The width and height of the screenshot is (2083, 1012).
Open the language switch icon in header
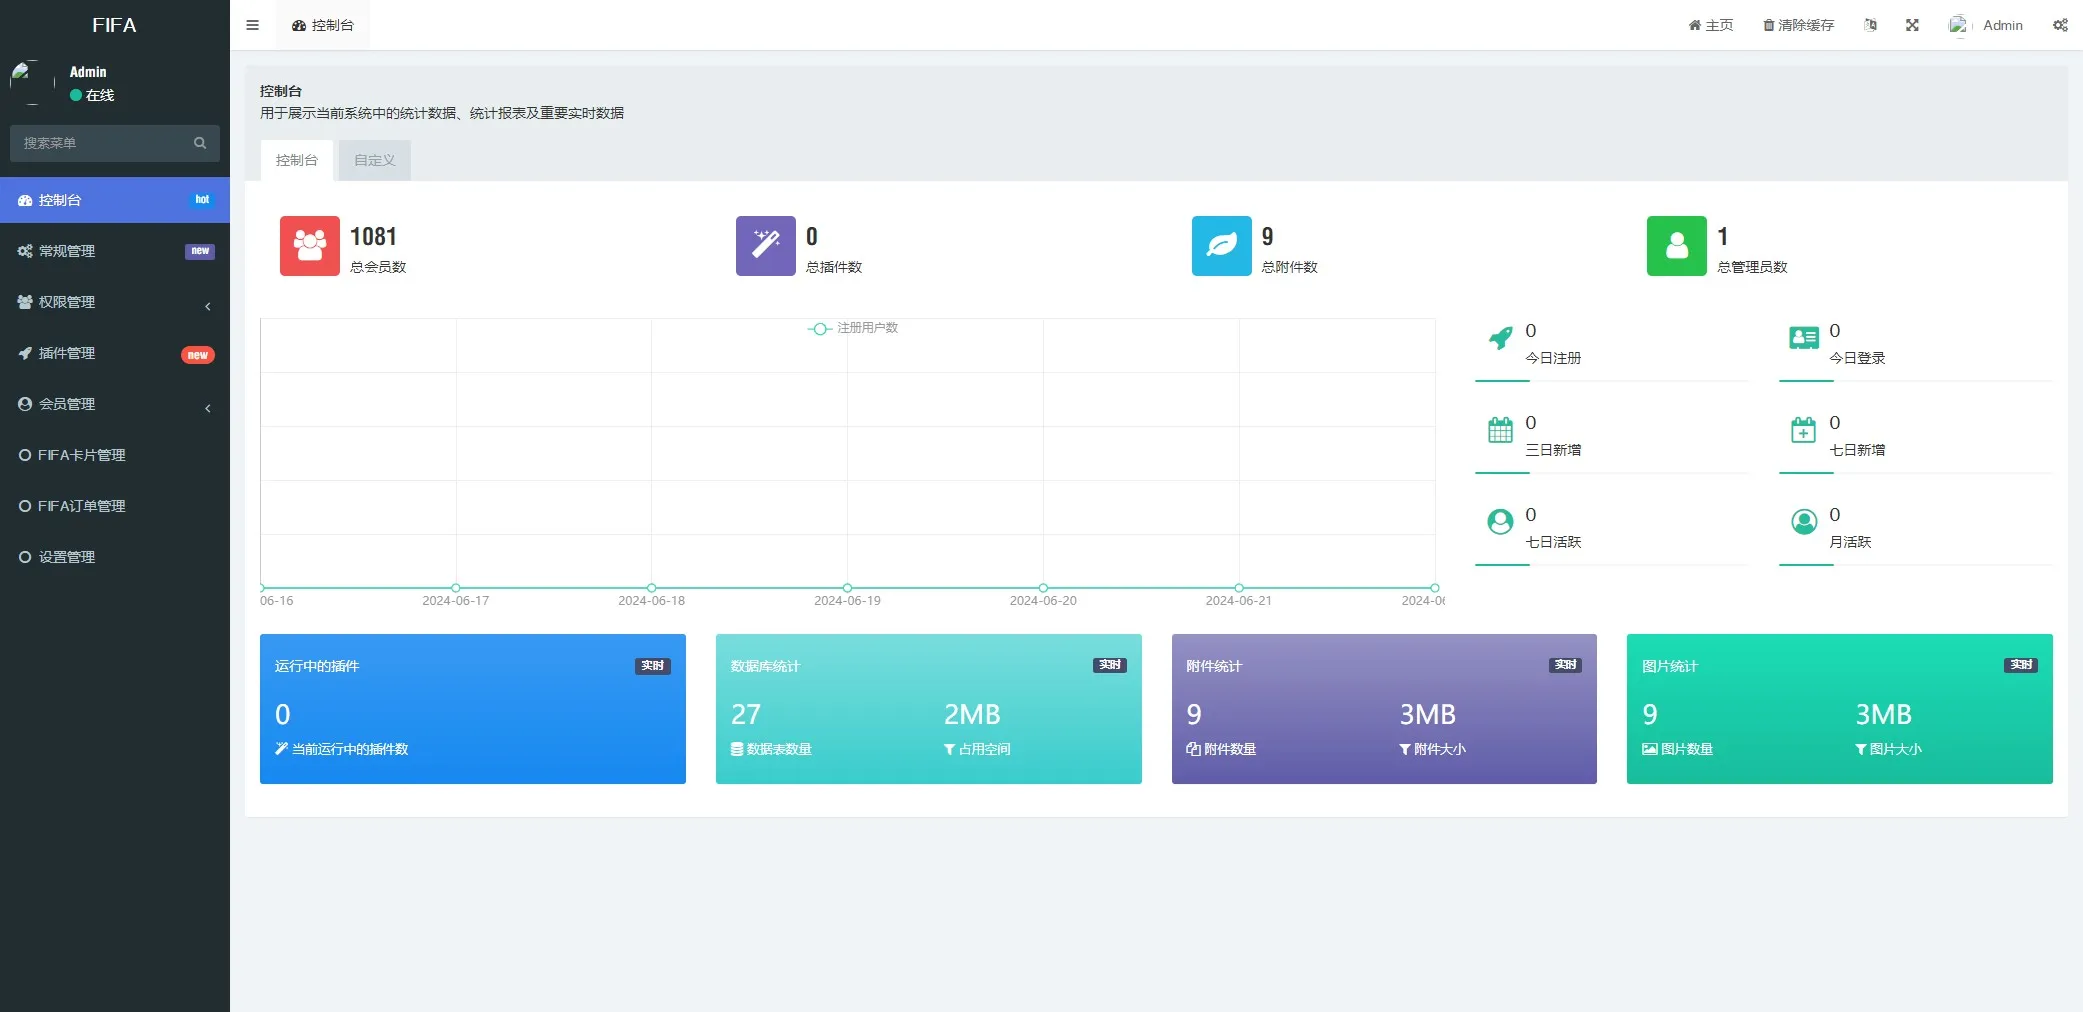pyautogui.click(x=1870, y=25)
